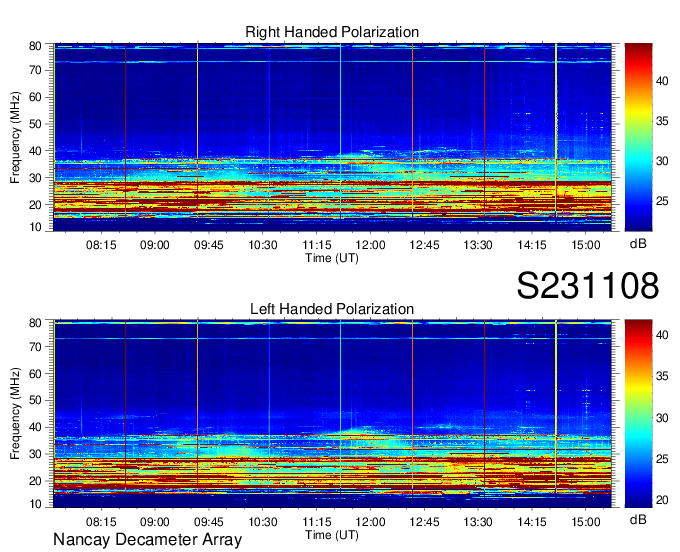
Task: Click the 'Nancay Decameter Array' caption
Action: point(147,540)
